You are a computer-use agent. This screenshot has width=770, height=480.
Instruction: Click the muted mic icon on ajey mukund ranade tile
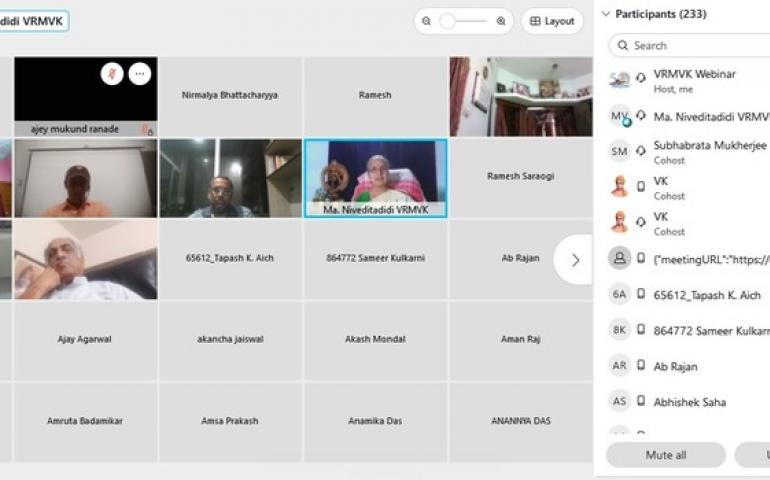click(112, 74)
